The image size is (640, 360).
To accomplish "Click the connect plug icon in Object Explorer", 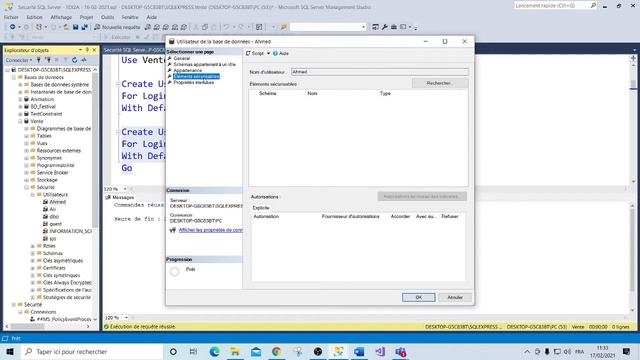I will 39,60.
